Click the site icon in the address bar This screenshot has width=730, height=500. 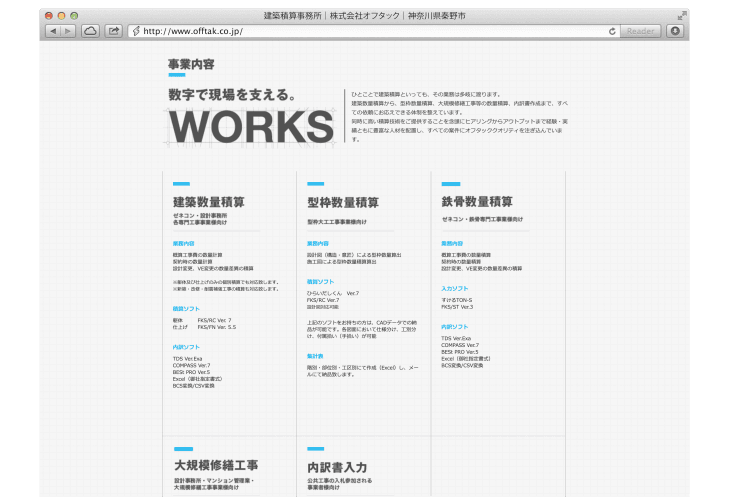point(136,31)
